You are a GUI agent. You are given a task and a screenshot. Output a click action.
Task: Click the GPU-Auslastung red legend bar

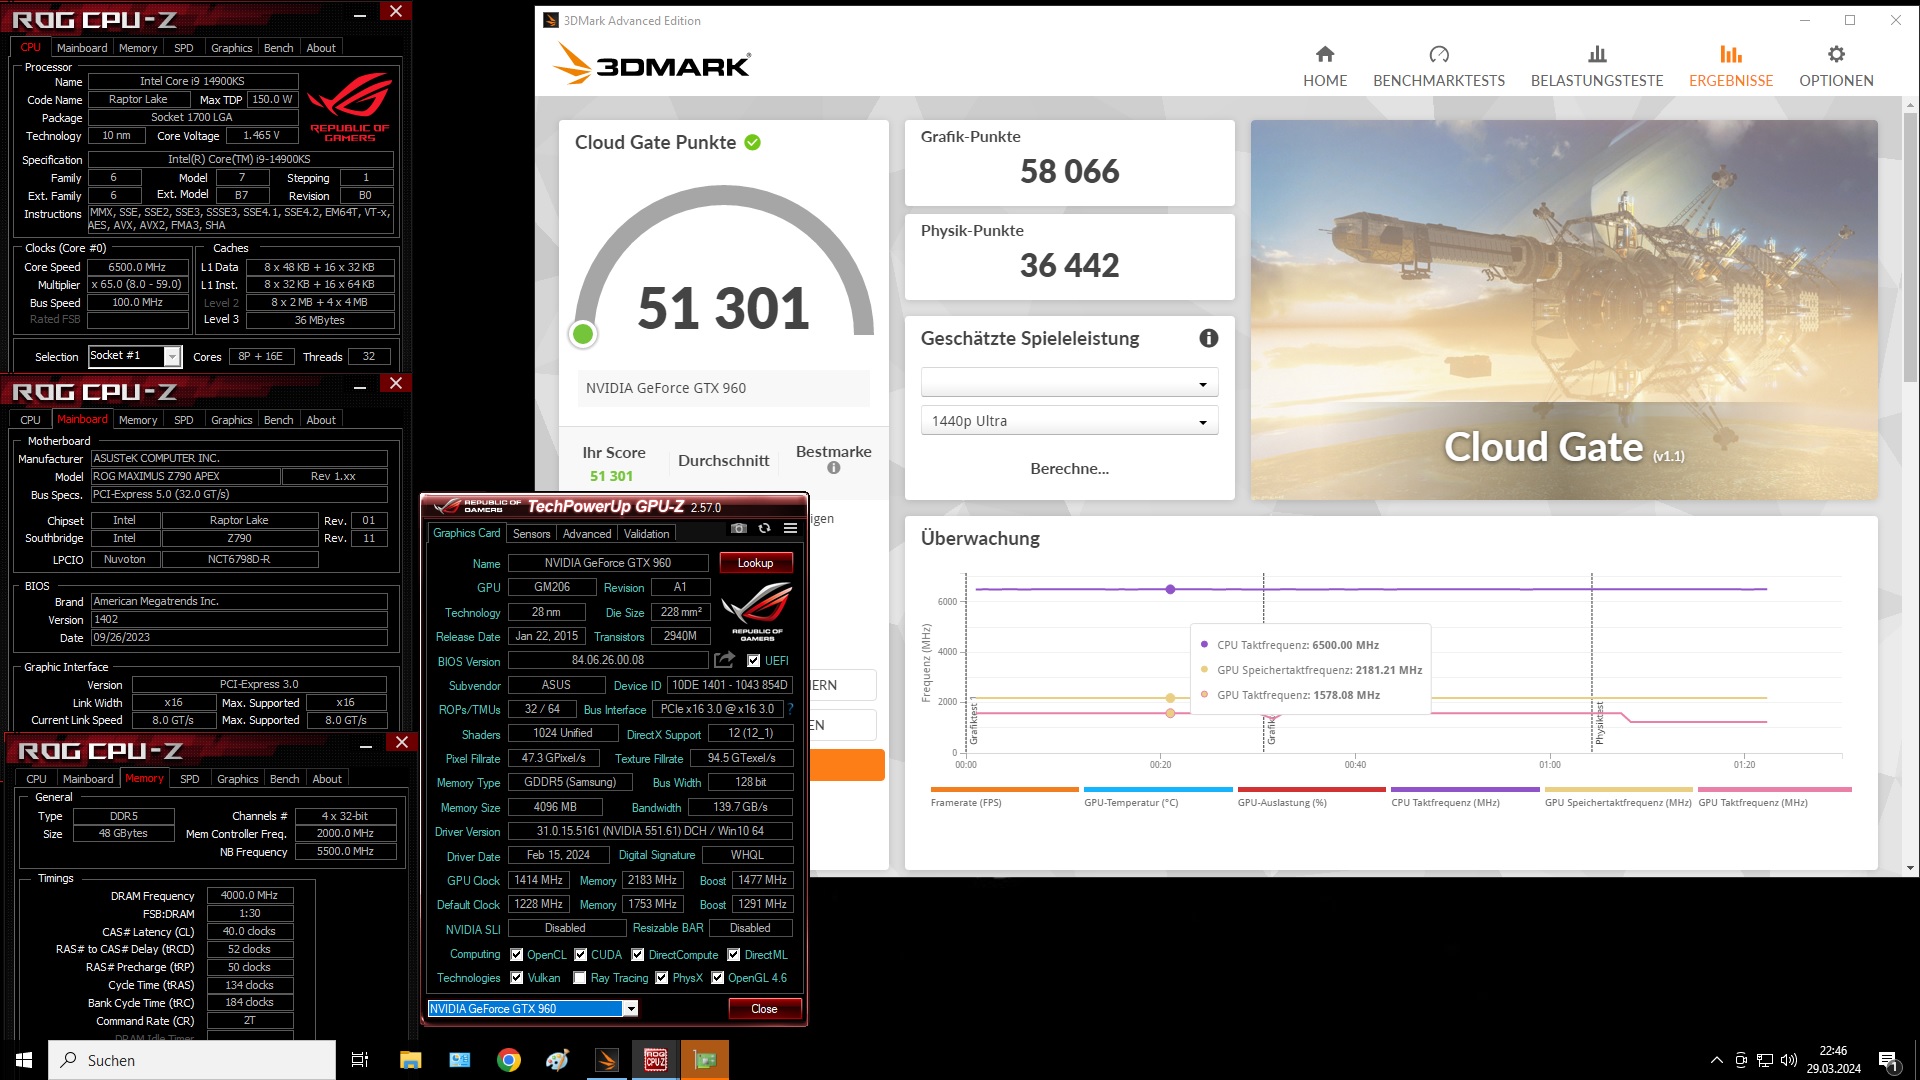tap(1312, 790)
